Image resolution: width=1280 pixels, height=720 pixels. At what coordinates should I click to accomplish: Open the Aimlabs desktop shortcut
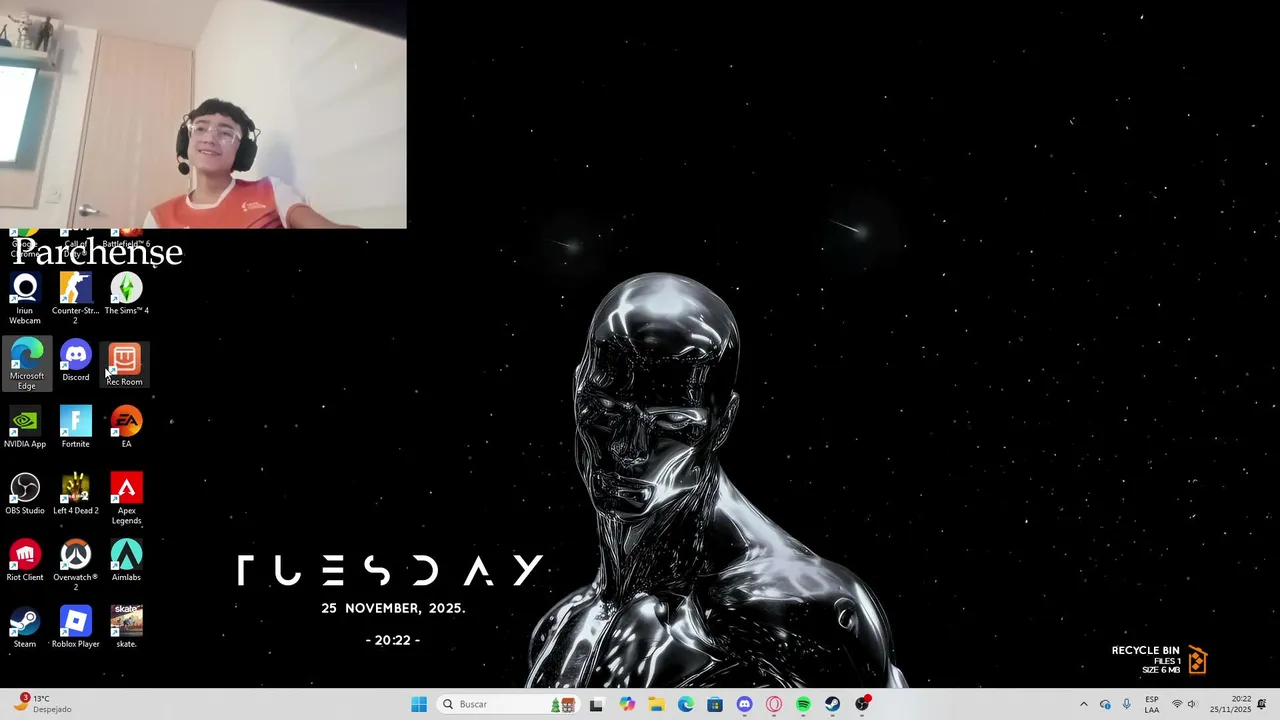coord(126,561)
